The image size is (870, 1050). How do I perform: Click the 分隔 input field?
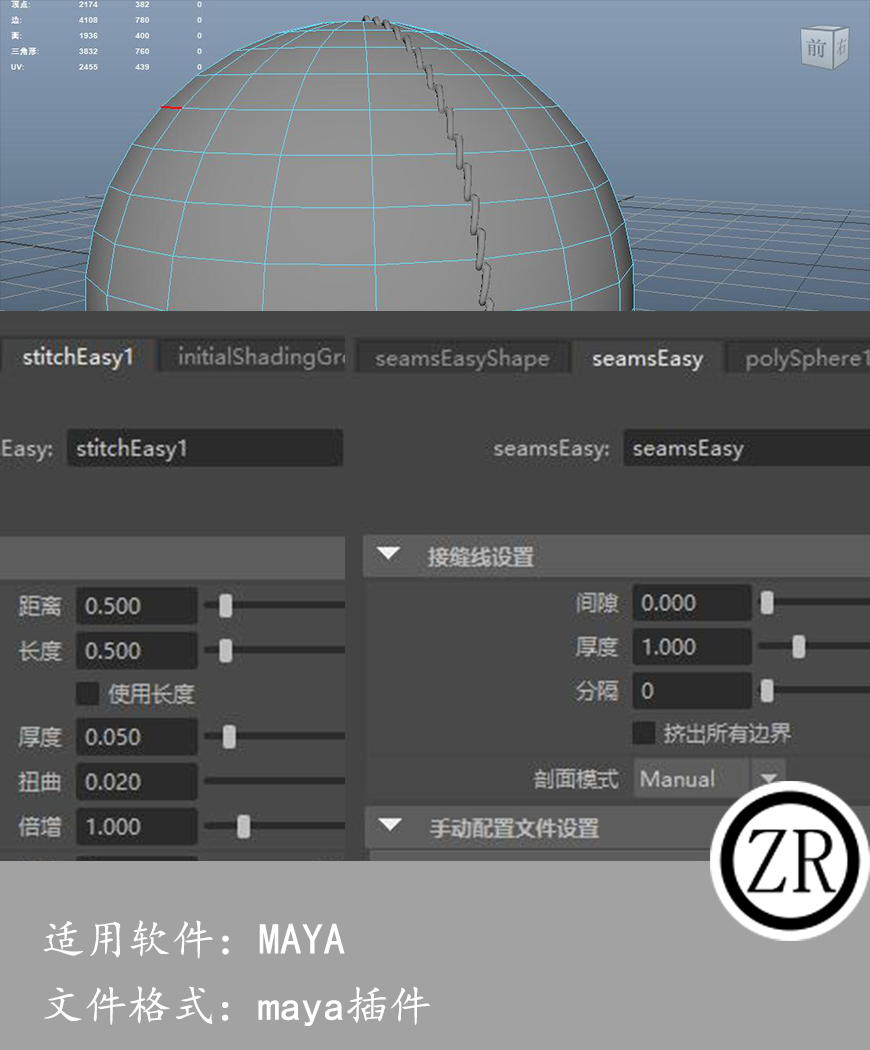click(x=690, y=691)
